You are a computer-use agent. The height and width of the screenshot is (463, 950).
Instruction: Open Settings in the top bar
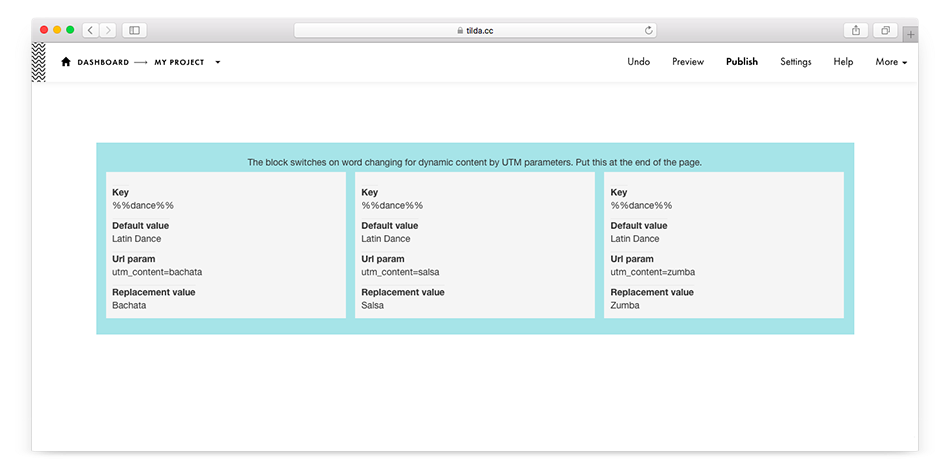pyautogui.click(x=796, y=62)
